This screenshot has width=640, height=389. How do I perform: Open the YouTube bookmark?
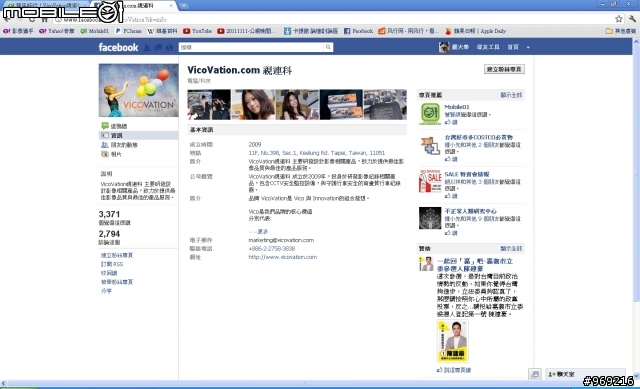pyautogui.click(x=198, y=31)
